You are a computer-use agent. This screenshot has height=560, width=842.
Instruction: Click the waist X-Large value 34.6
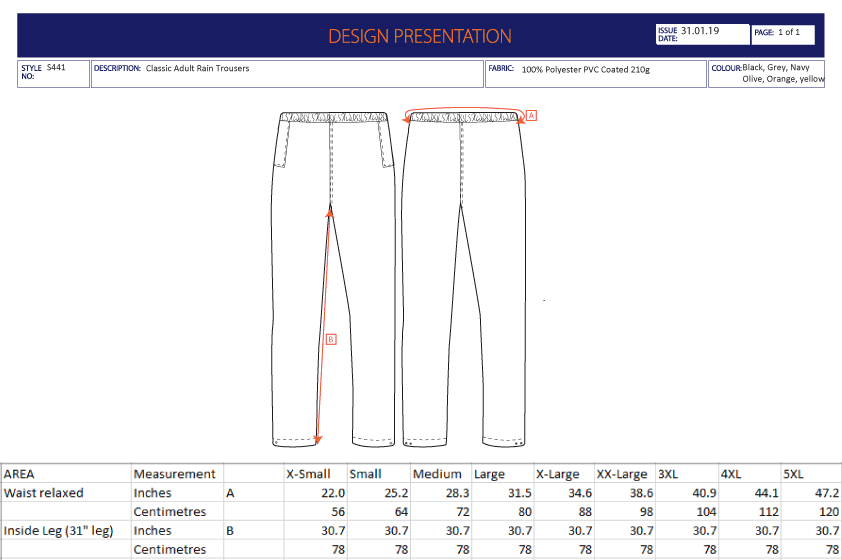[580, 493]
